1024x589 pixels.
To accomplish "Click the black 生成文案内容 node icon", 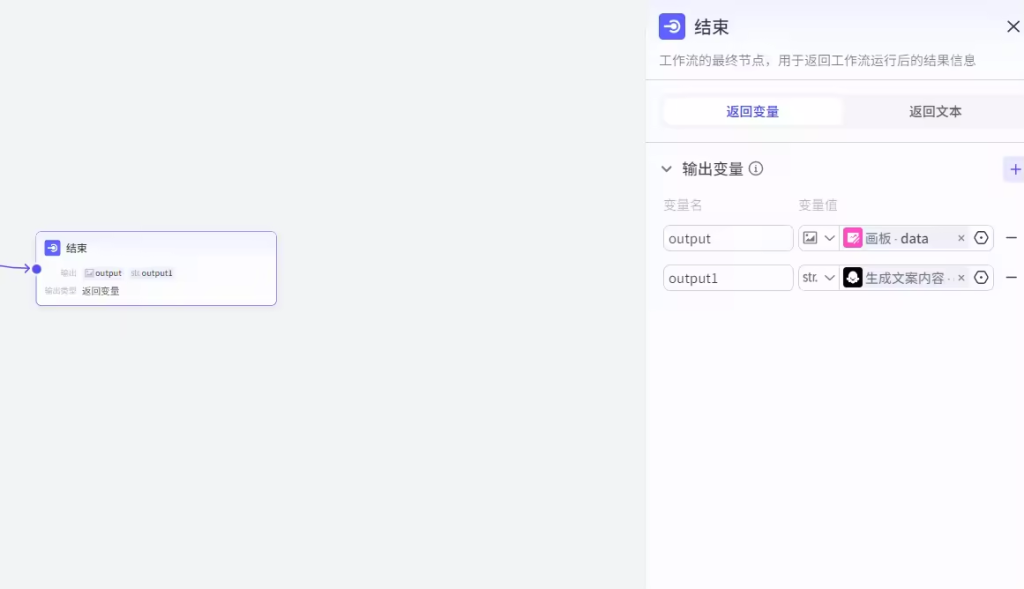I will click(x=853, y=278).
